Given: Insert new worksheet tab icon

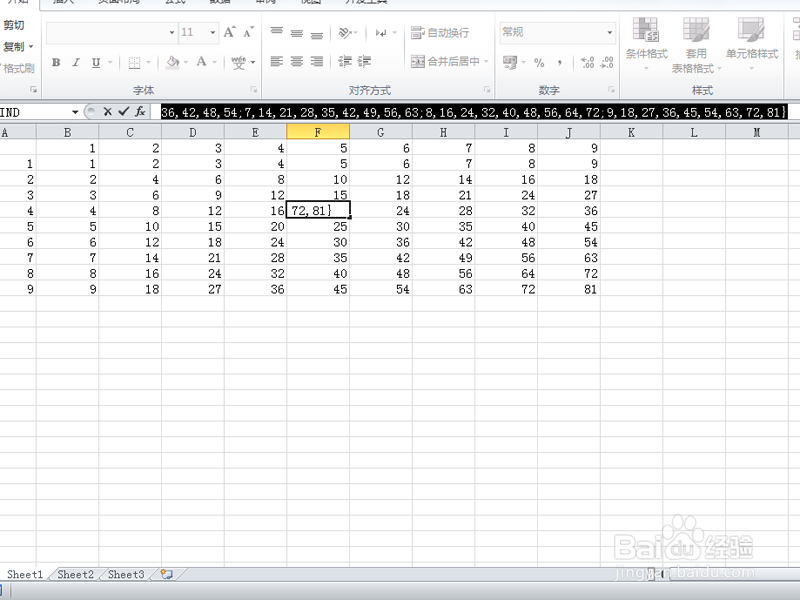Looking at the screenshot, I should [x=166, y=574].
